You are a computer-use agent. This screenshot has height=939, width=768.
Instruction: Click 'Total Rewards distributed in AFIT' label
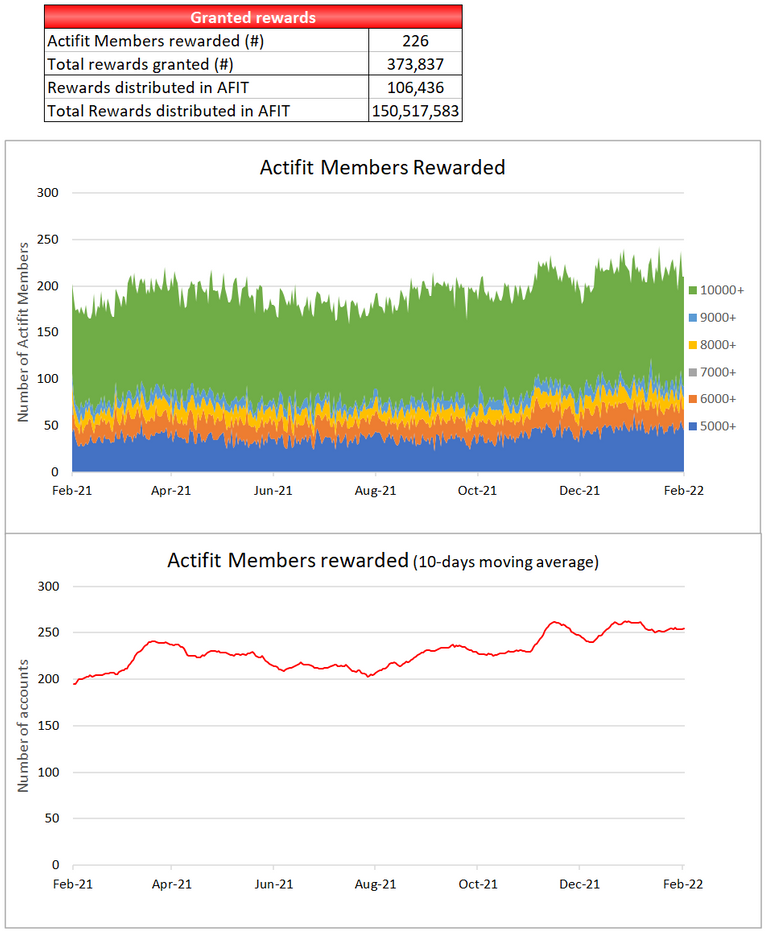point(168,111)
